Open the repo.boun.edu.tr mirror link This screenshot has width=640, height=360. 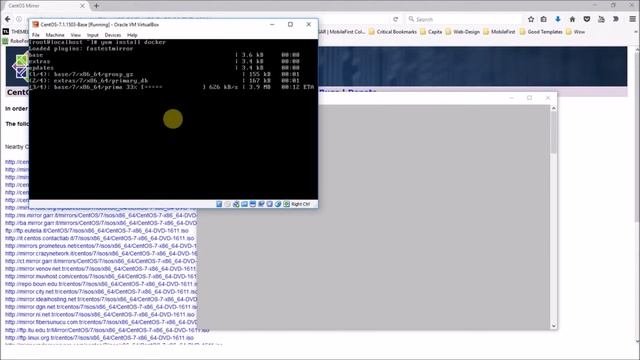click(100, 284)
